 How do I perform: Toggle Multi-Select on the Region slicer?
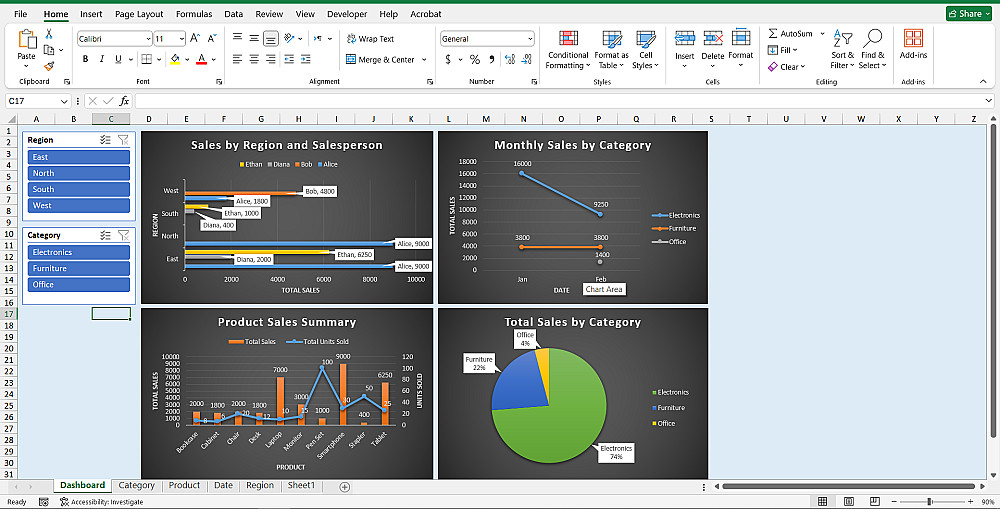pos(106,140)
